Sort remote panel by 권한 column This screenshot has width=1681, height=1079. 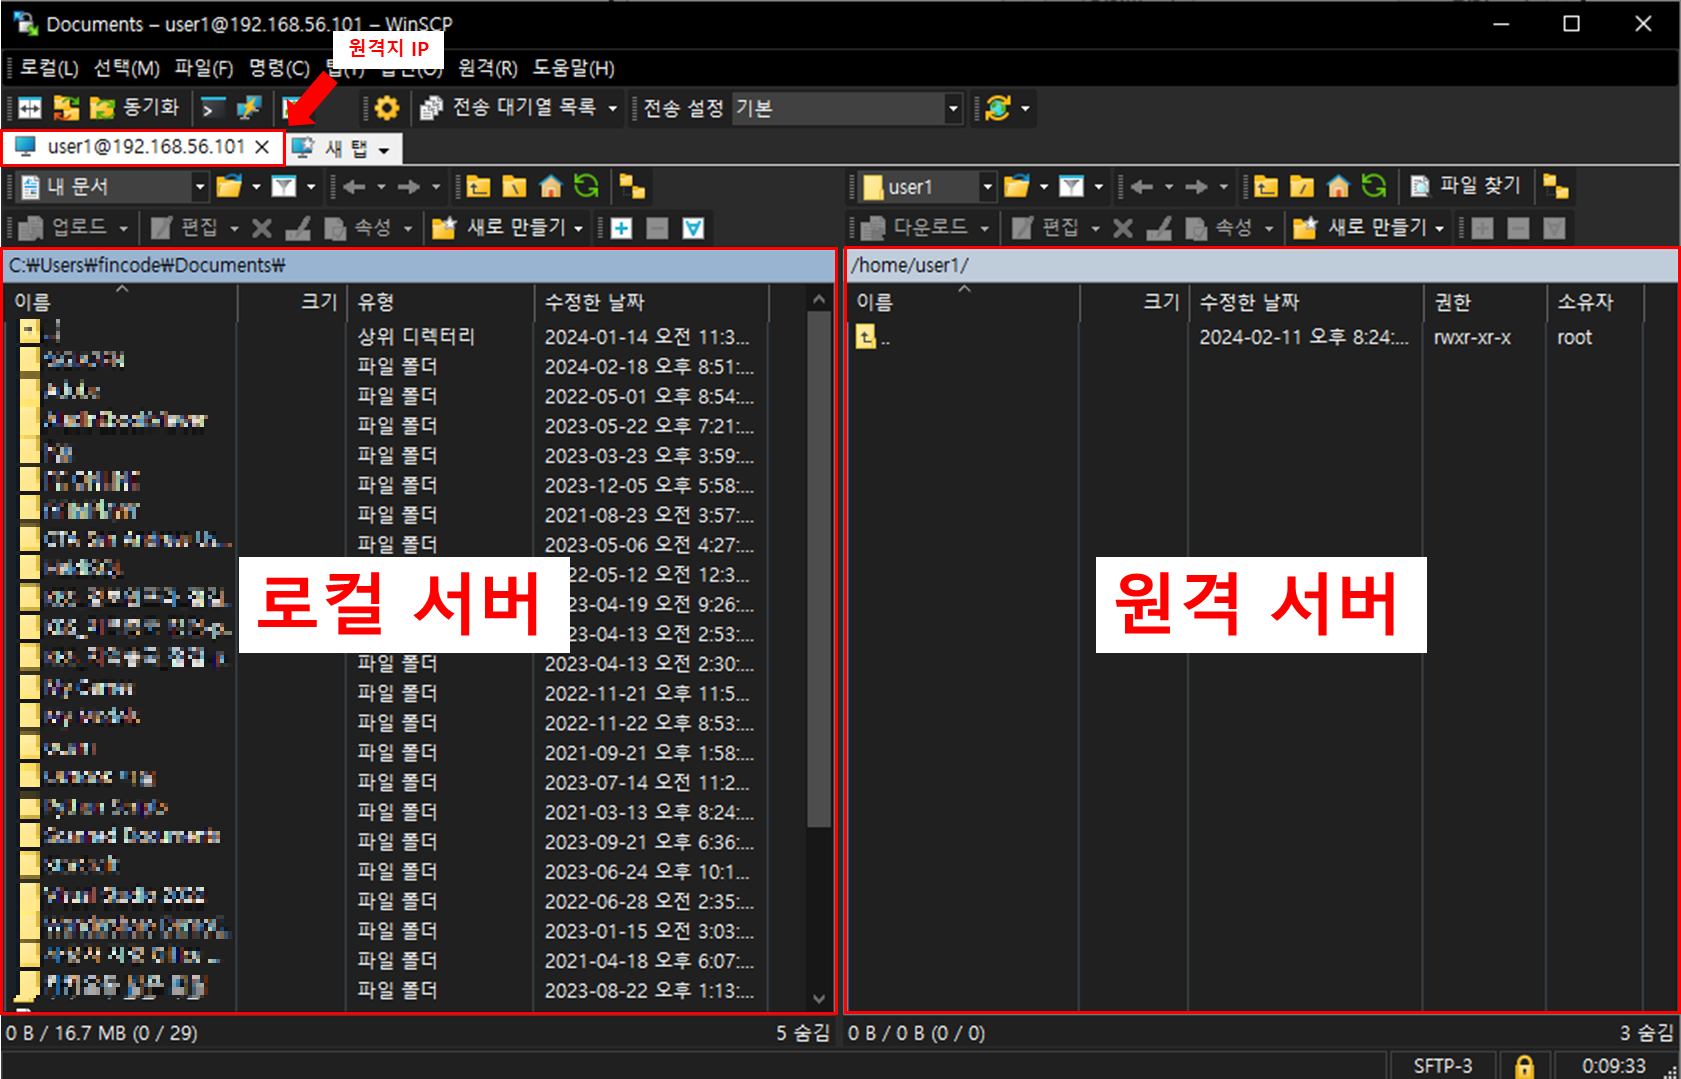click(1484, 302)
